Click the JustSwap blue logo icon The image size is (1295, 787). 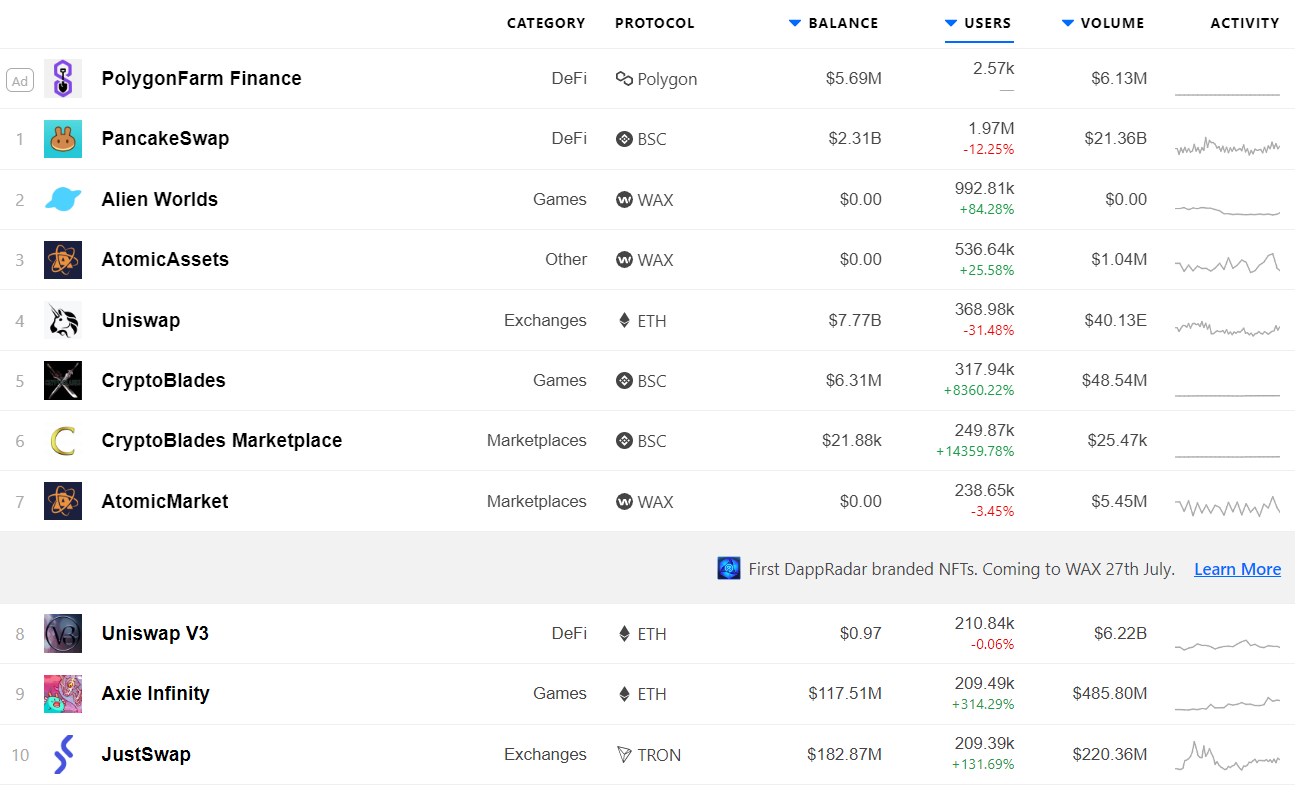[63, 754]
